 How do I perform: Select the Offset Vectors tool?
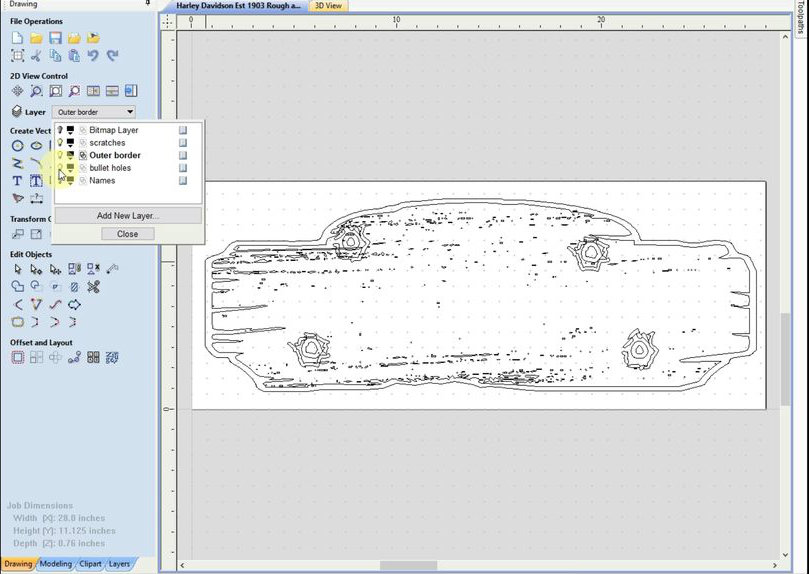click(x=18, y=357)
